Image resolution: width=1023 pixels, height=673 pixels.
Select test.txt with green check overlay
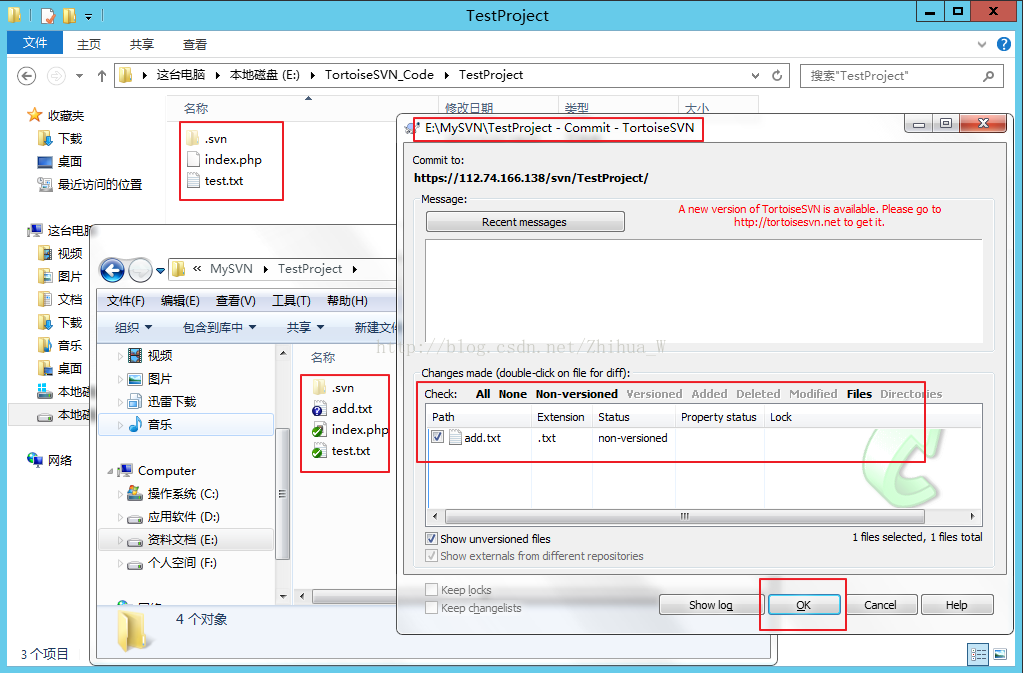(341, 451)
